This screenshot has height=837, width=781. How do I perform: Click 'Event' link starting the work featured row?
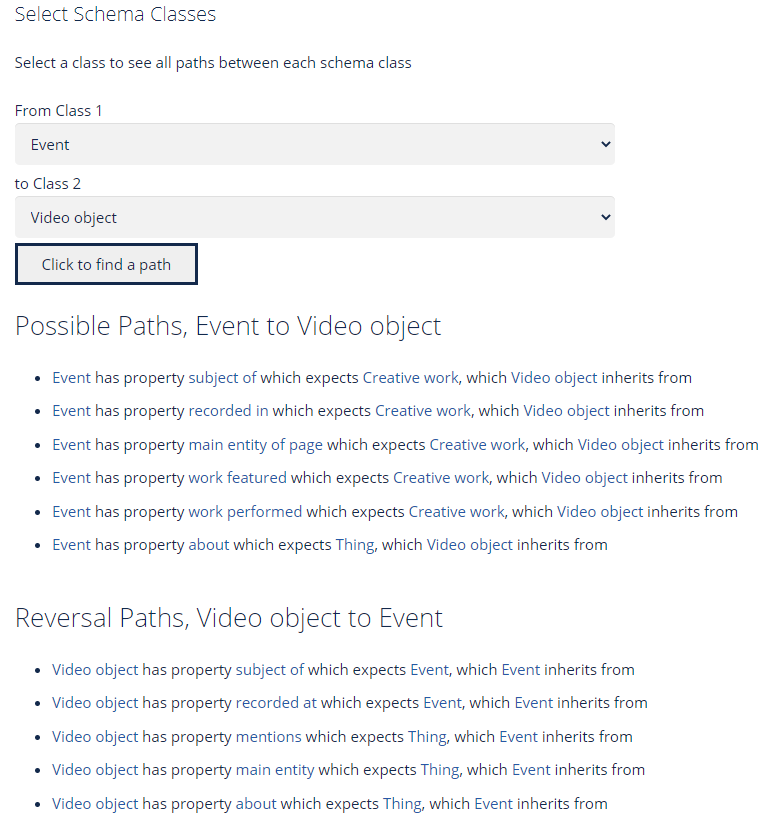[x=72, y=478]
